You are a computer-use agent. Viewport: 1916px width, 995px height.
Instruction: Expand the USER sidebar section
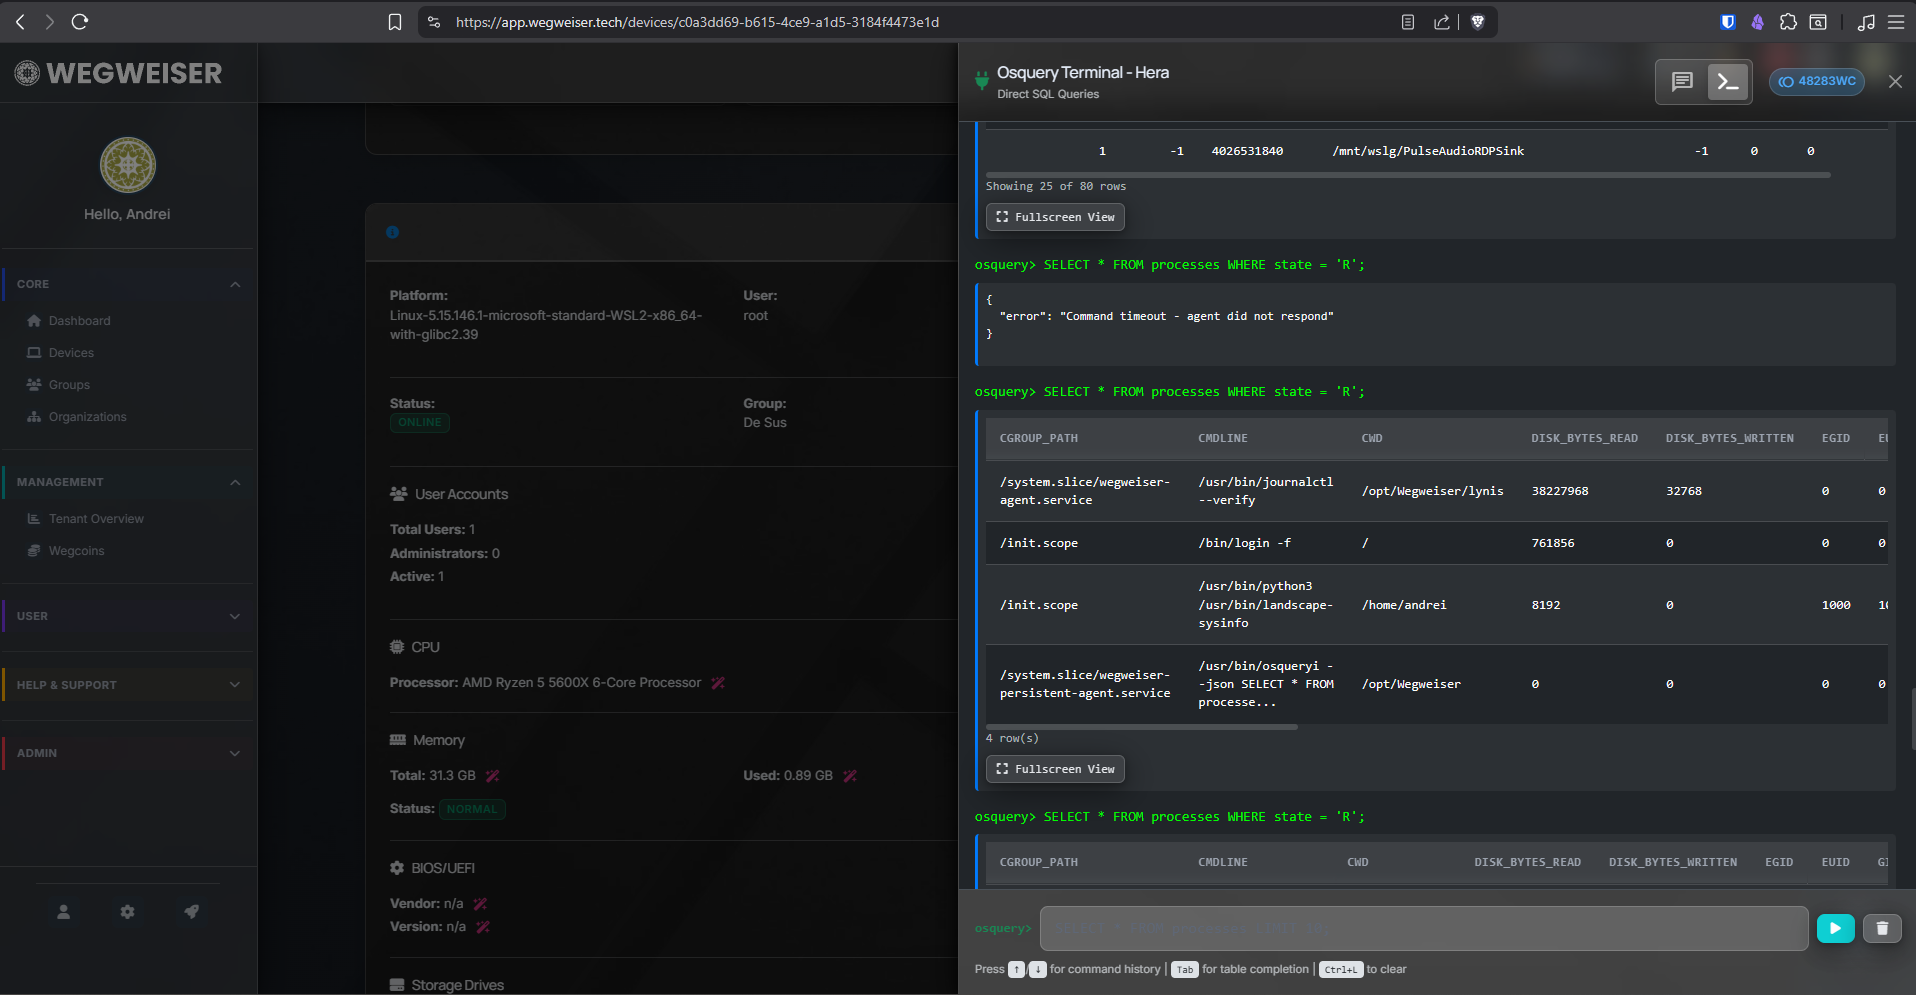[x=234, y=616]
